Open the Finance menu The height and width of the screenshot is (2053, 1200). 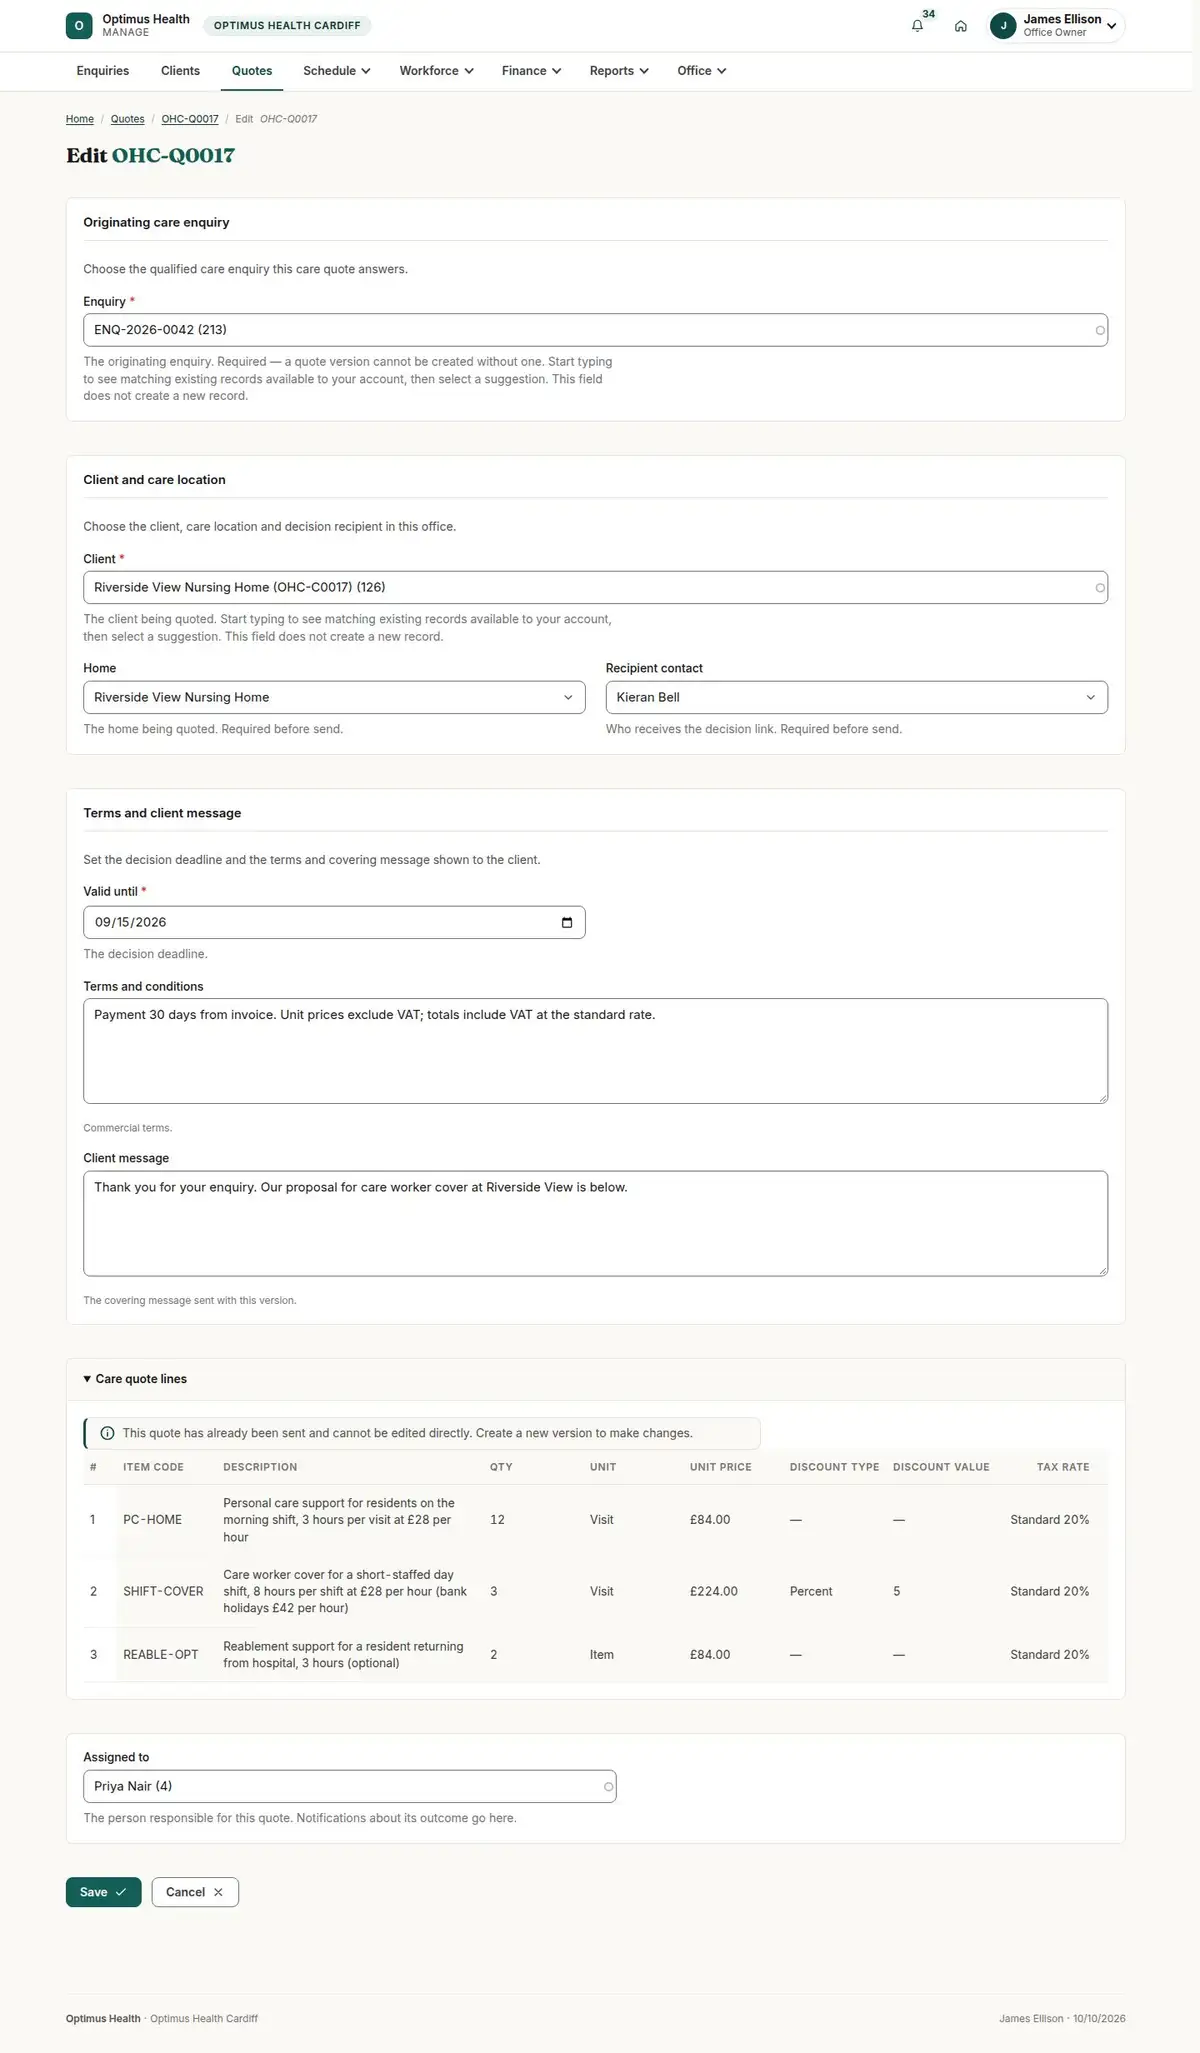(x=531, y=71)
